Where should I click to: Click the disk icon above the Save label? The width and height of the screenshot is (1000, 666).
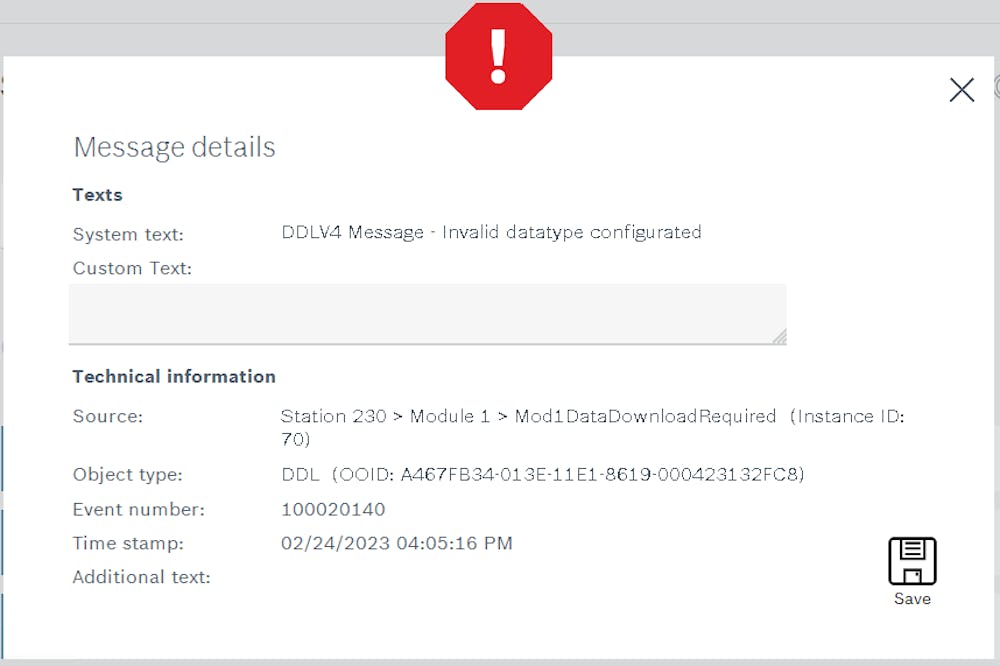(x=911, y=558)
